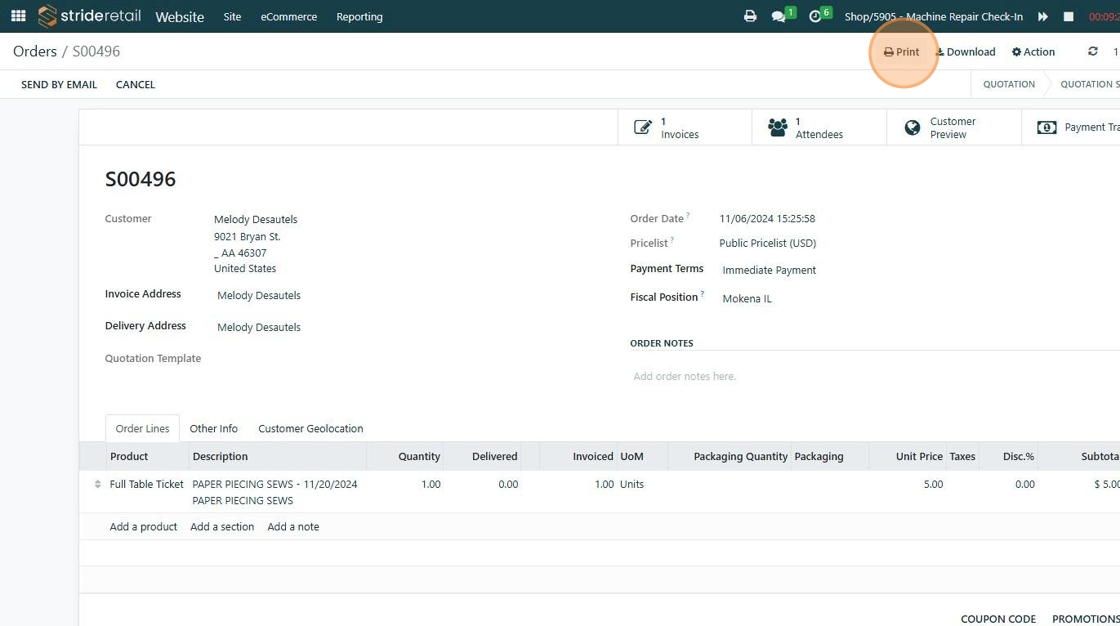The height and width of the screenshot is (626, 1120).
Task: Click Send by Email button
Action: 59,84
